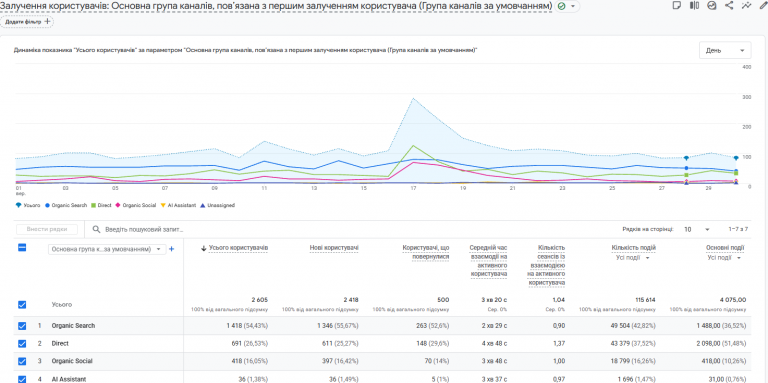Image resolution: width=768 pixels, height=383 pixels.
Task: Click the Organic Search row label
Action: tap(73, 326)
